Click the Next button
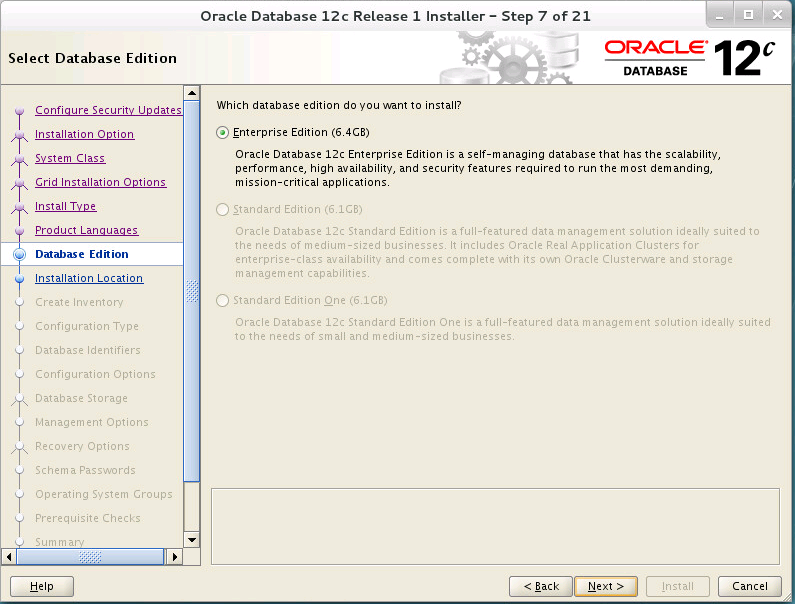The width and height of the screenshot is (795, 604). click(606, 586)
